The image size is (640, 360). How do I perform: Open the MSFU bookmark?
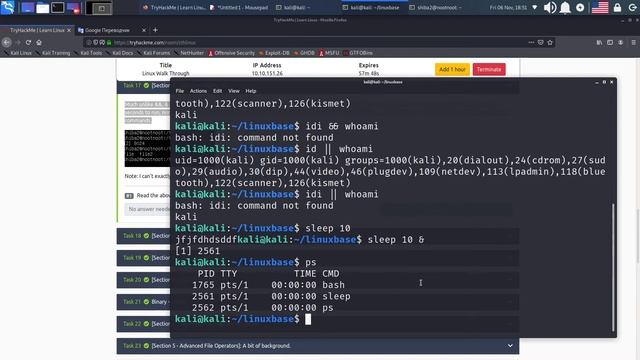coord(329,53)
